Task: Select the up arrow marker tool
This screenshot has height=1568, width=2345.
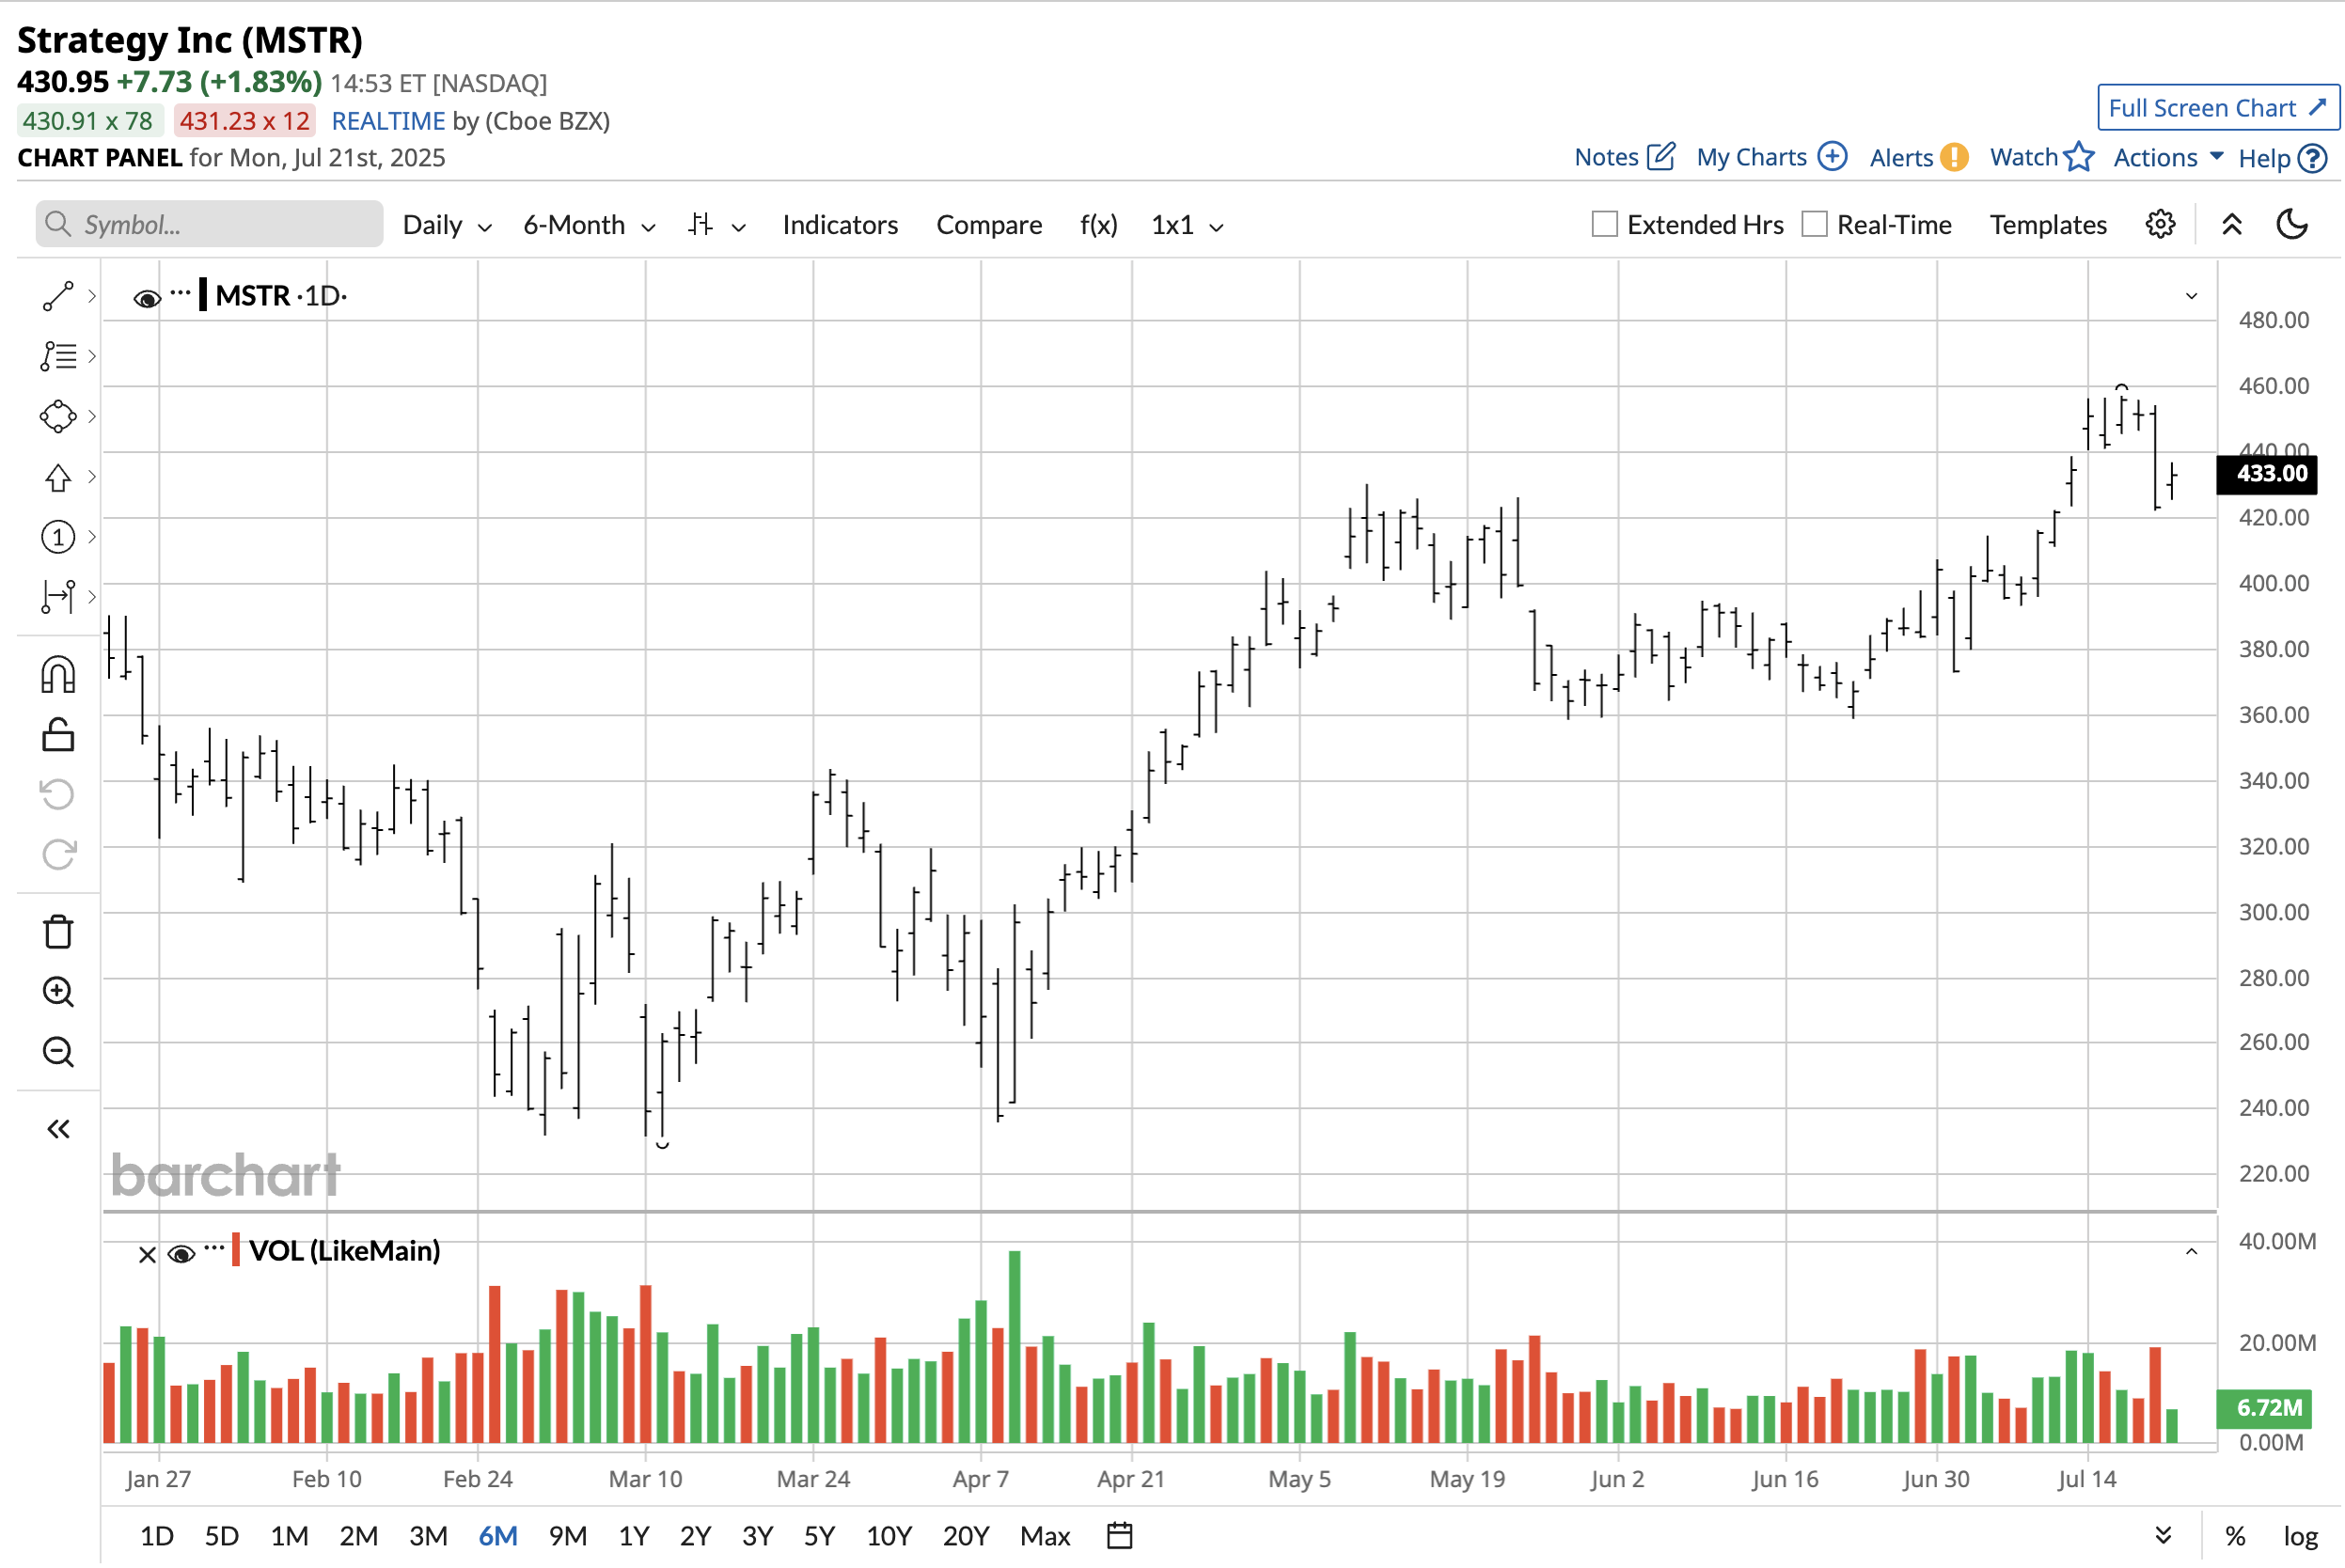Action: (x=58, y=477)
